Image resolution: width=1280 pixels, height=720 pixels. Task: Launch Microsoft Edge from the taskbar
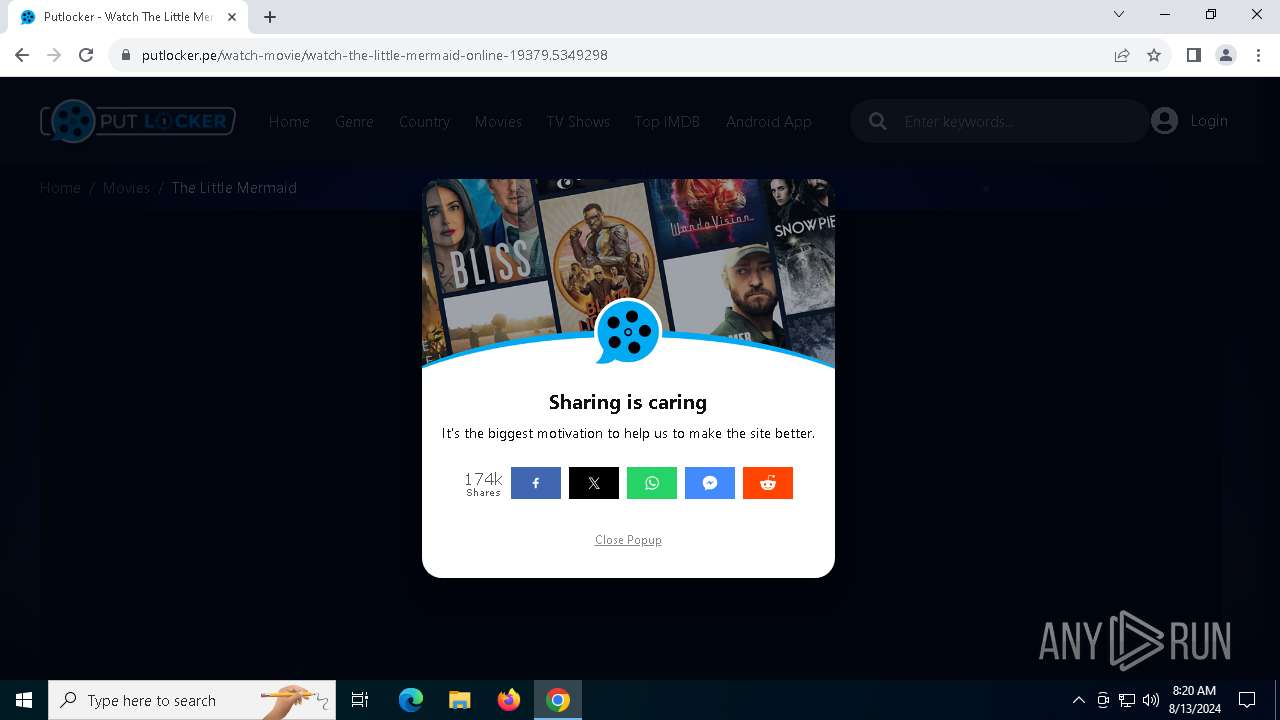click(411, 700)
